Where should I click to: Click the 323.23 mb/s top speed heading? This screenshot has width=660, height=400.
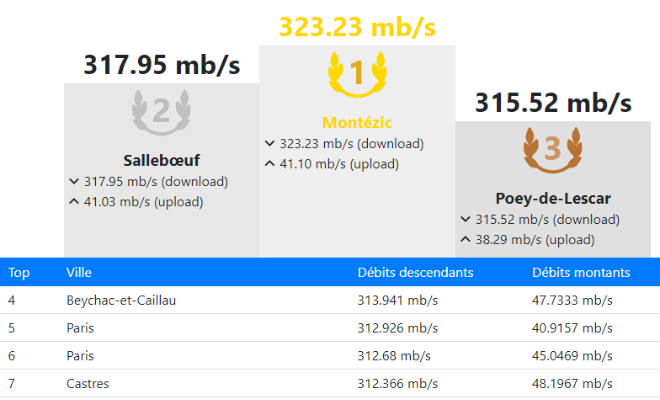tap(357, 26)
